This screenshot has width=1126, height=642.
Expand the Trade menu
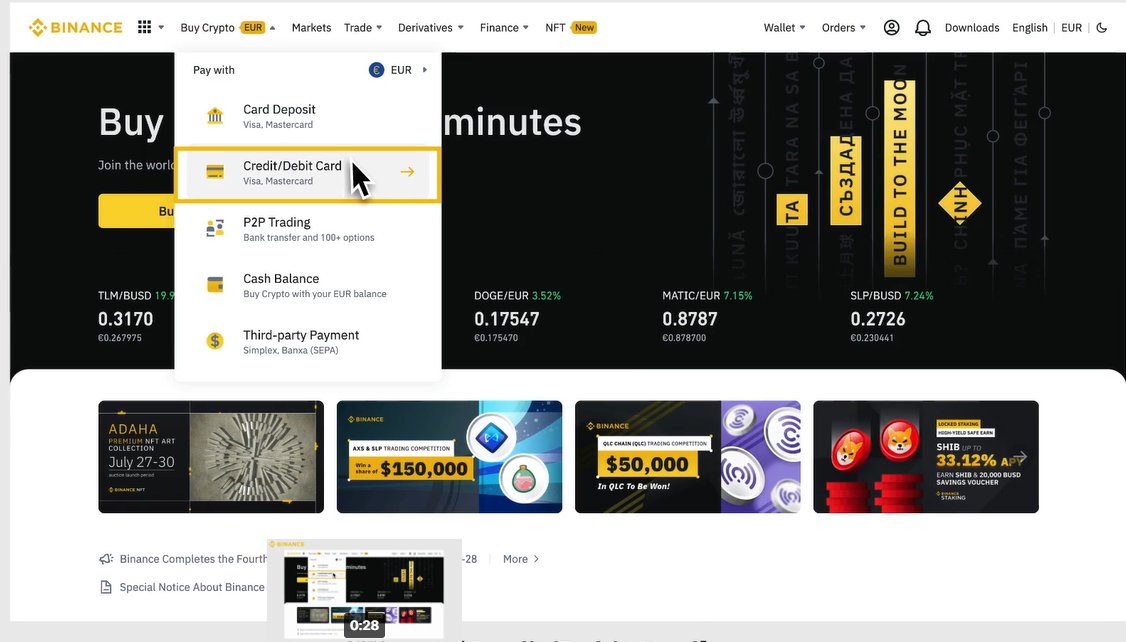[x=363, y=27]
